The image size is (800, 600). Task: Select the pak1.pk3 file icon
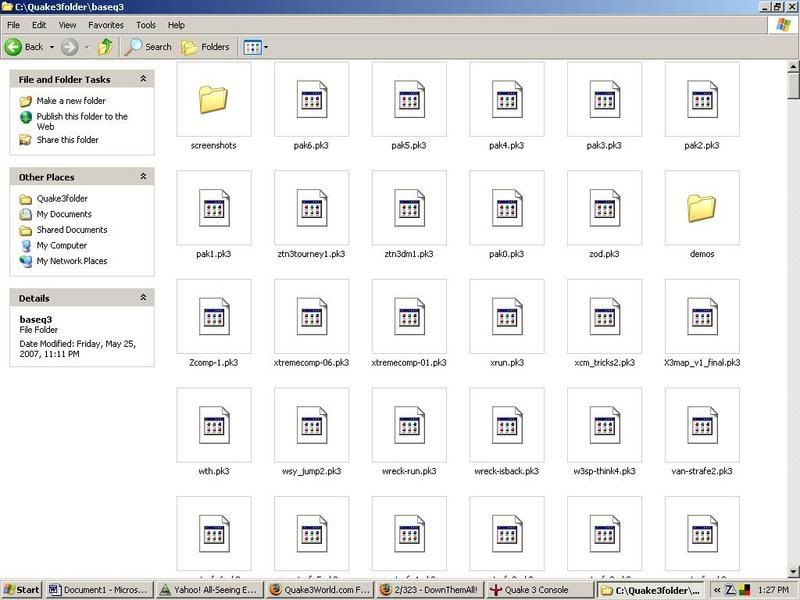pos(214,208)
